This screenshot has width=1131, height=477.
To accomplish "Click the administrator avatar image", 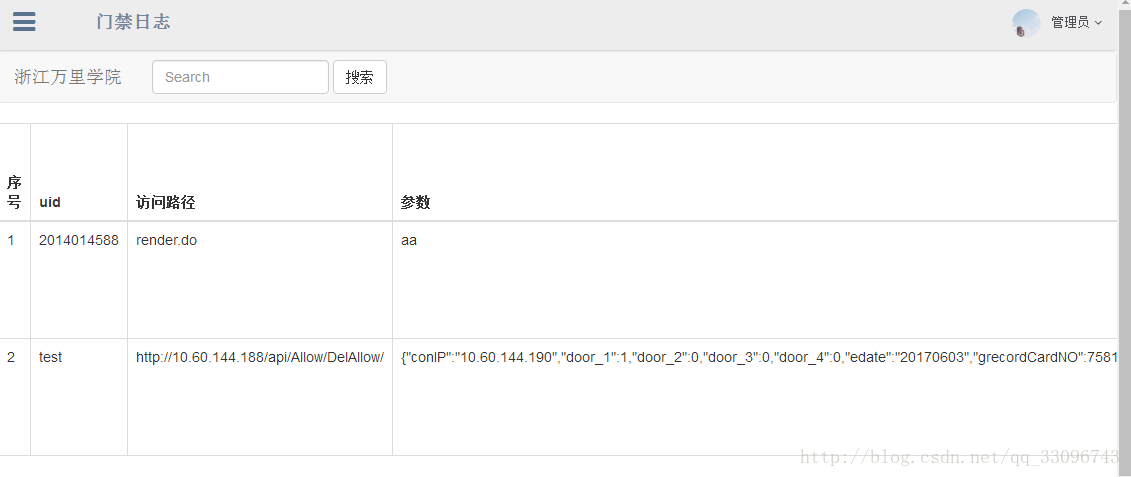I will [x=1026, y=23].
